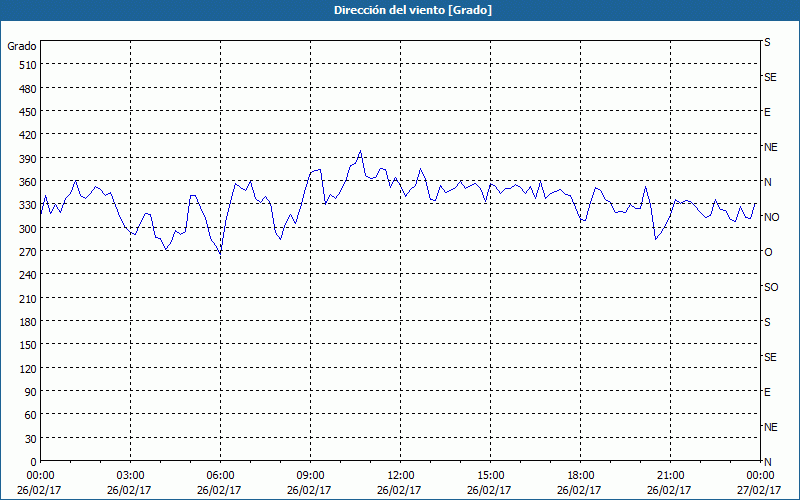Viewport: 800px width, 500px height.
Task: Click the NE compass label level with 30
Action: (x=770, y=427)
